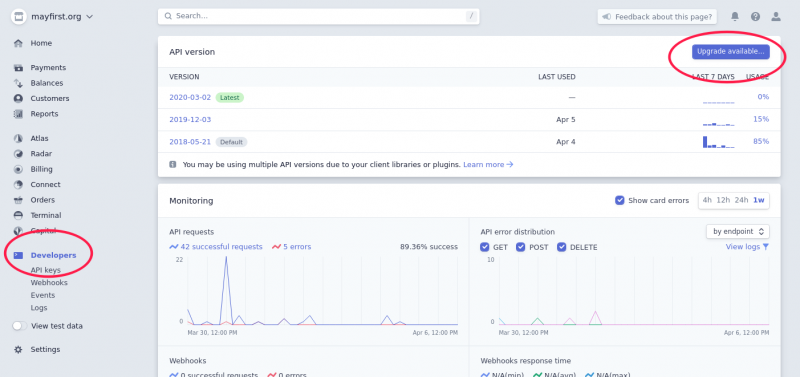This screenshot has width=800, height=377.
Task: Focus the Search input field
Action: pyautogui.click(x=318, y=16)
